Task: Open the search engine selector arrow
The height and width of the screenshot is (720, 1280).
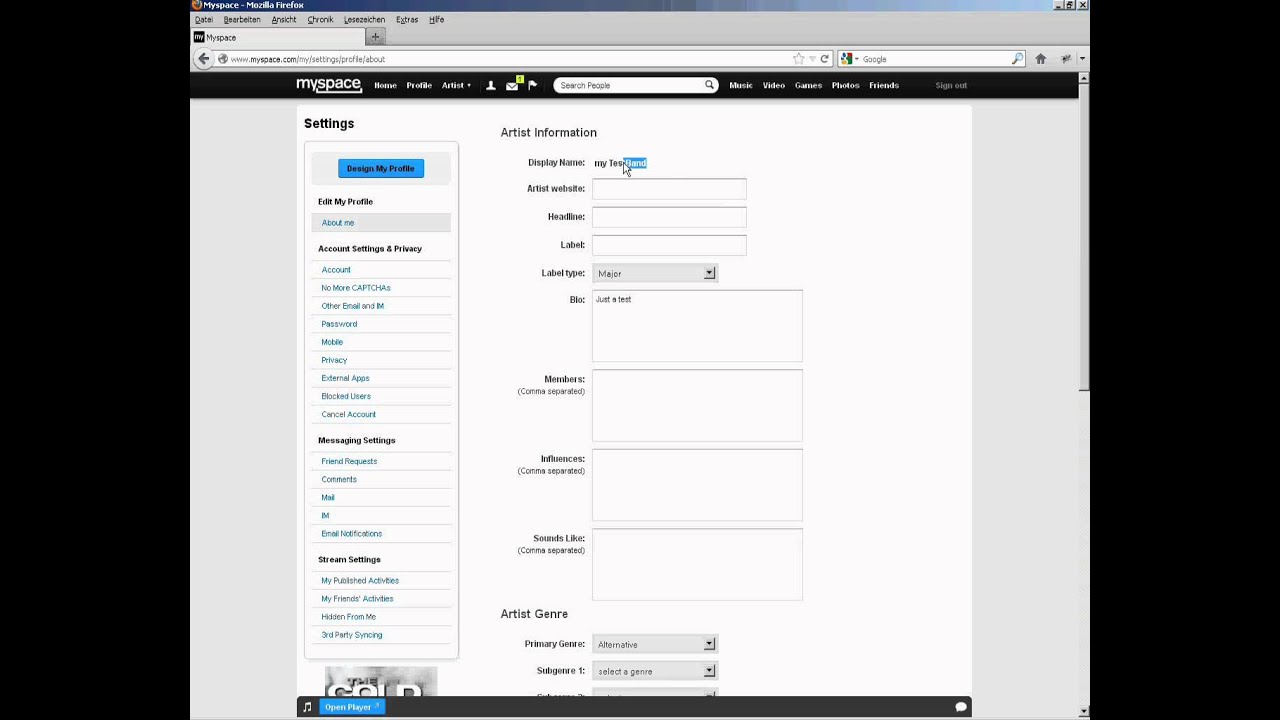Action: click(x=857, y=59)
